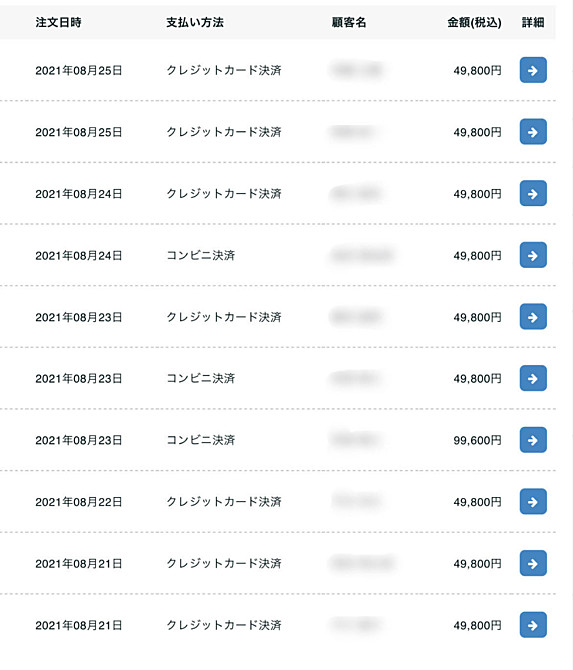The image size is (573, 670).
Task: Click the 顧客名 column header
Action: (x=349, y=22)
